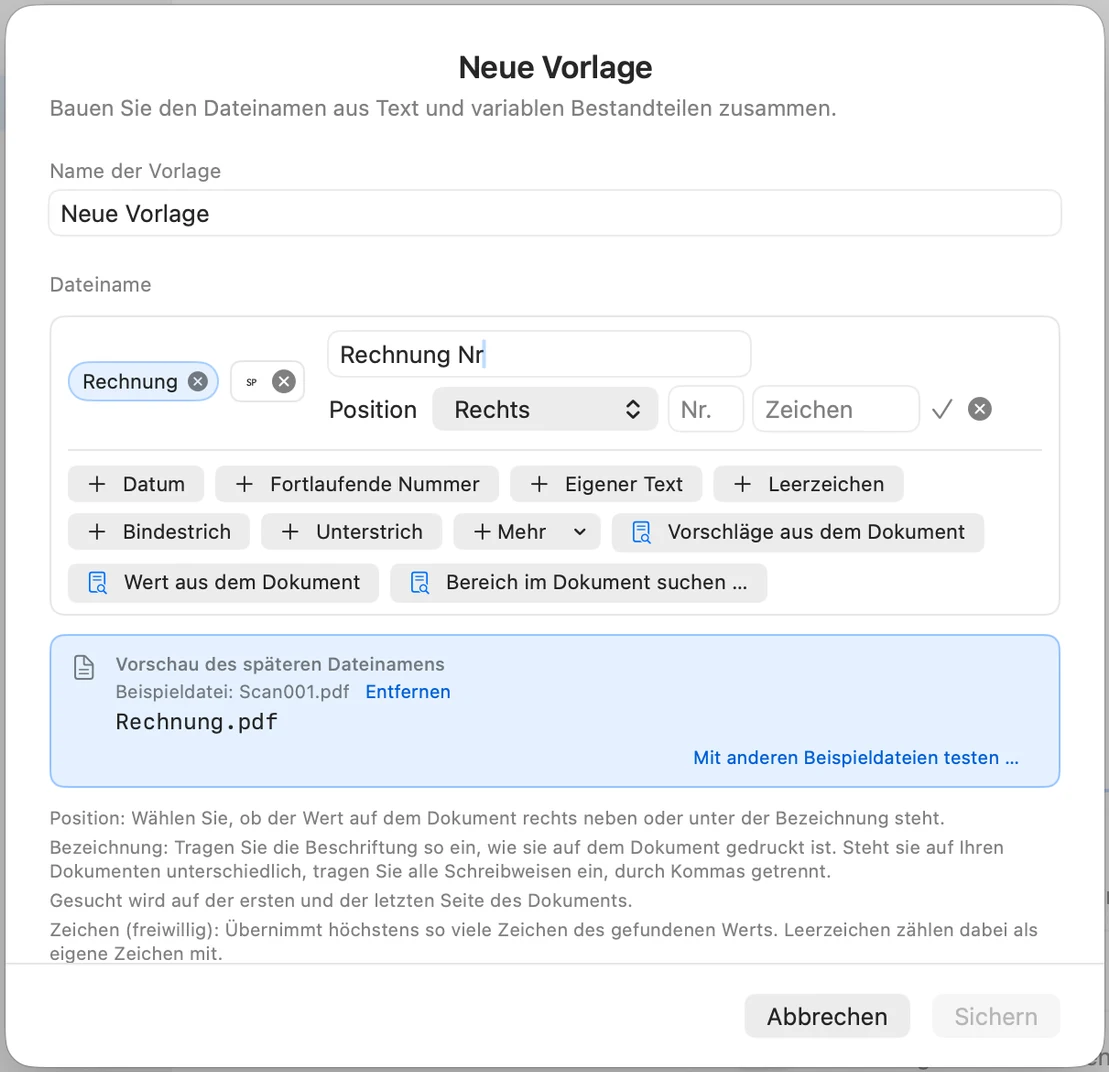Cancel the dialog with Abbrechen
The image size is (1109, 1072).
pyautogui.click(x=828, y=1016)
